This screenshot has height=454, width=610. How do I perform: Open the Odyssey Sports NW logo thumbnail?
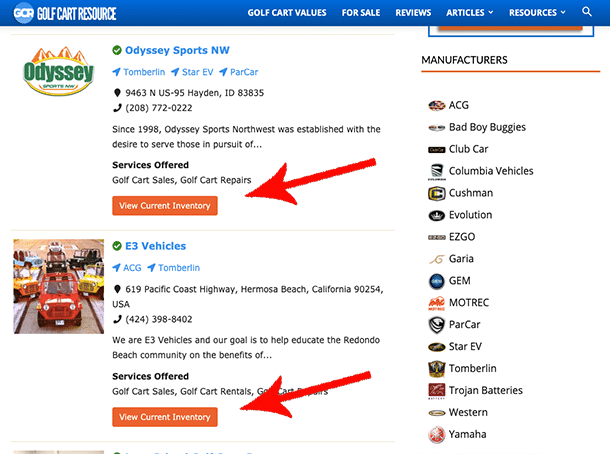point(58,71)
